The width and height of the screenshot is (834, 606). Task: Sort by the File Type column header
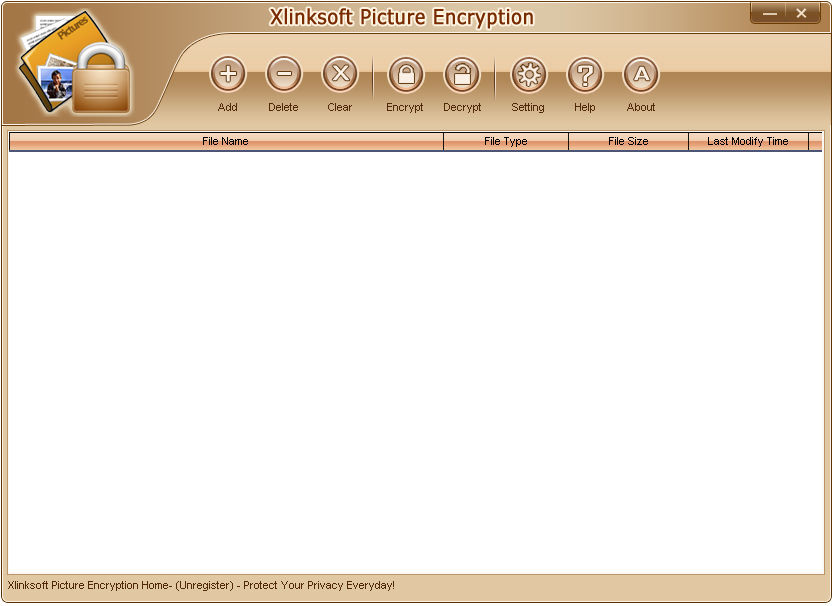506,142
